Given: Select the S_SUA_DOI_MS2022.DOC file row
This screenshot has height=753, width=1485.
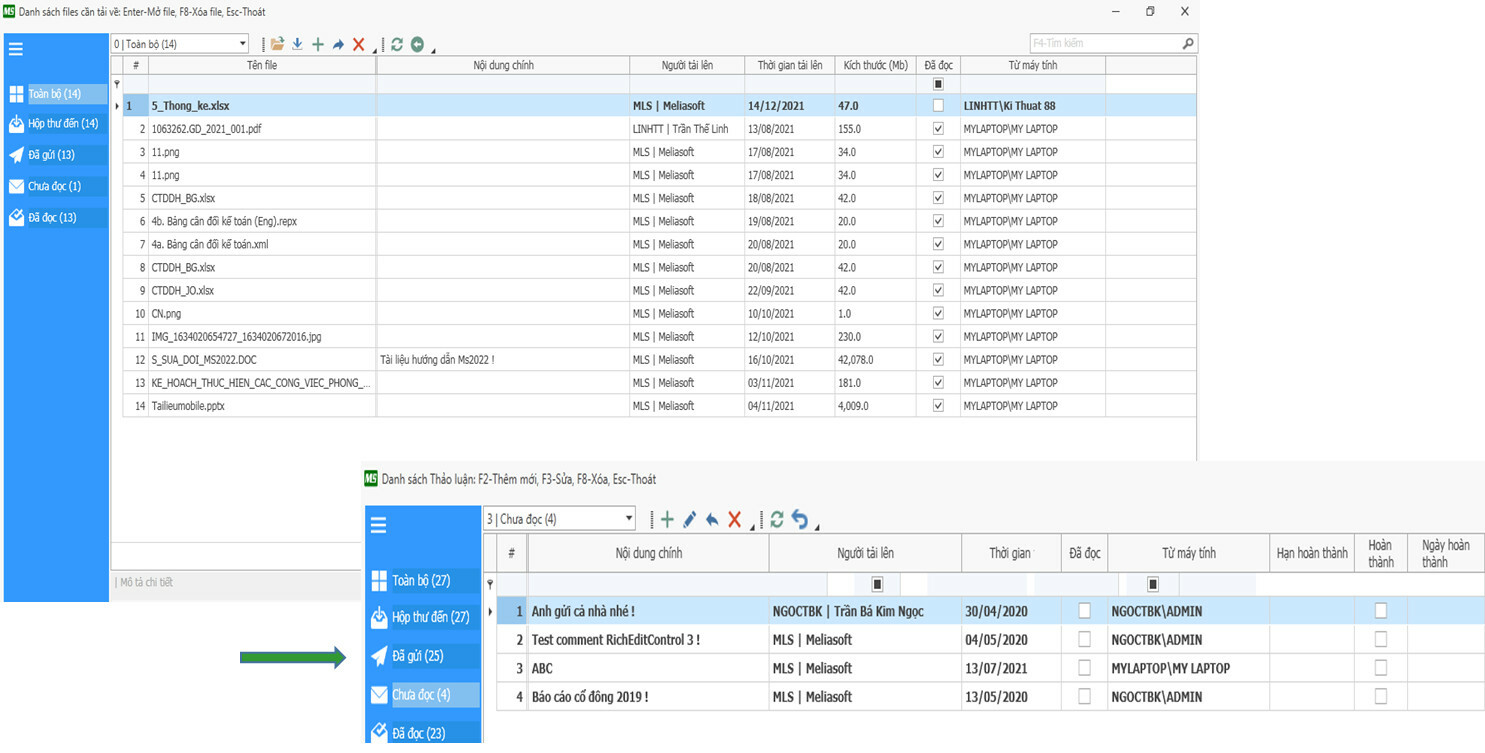Looking at the screenshot, I should 210,360.
